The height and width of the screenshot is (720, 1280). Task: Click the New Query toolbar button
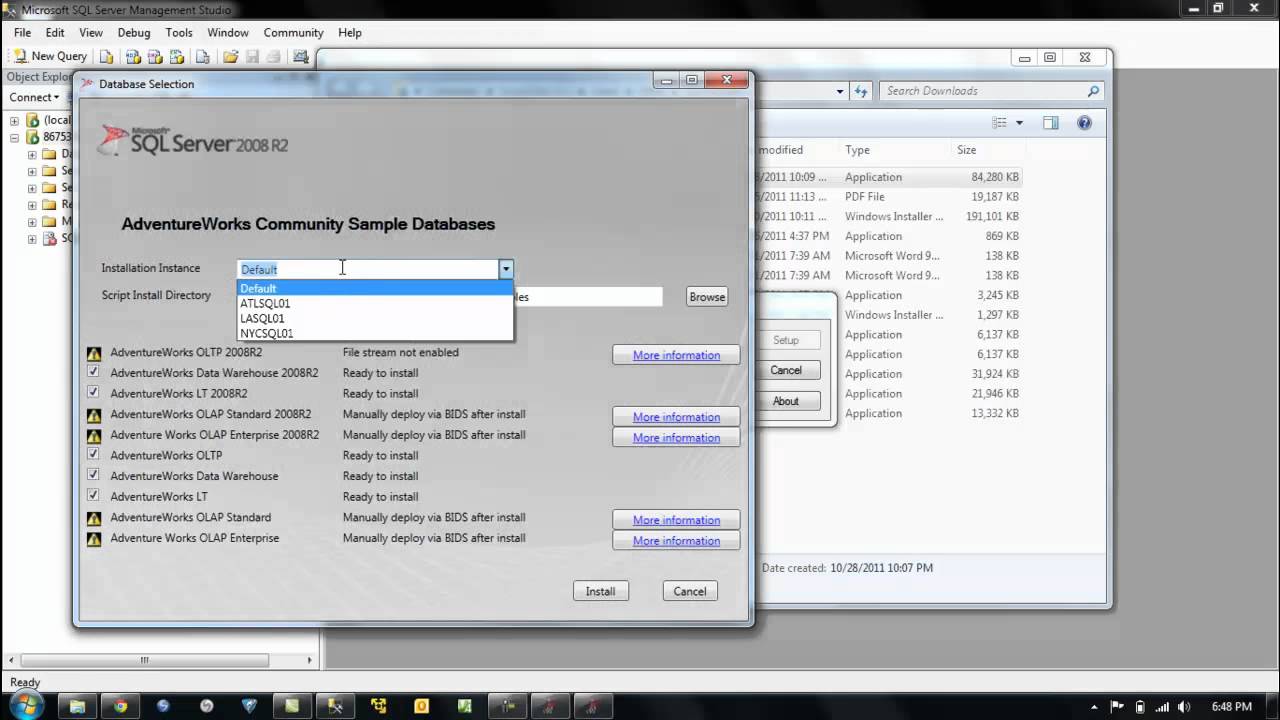(x=50, y=57)
